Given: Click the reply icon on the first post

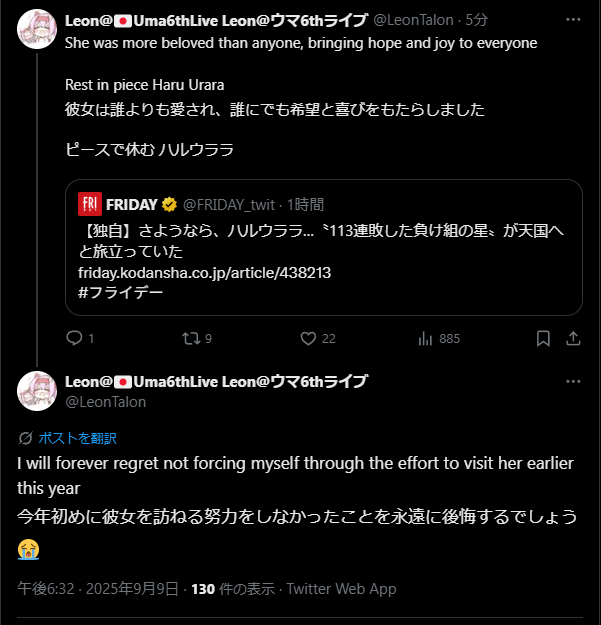Looking at the screenshot, I should 73,338.
